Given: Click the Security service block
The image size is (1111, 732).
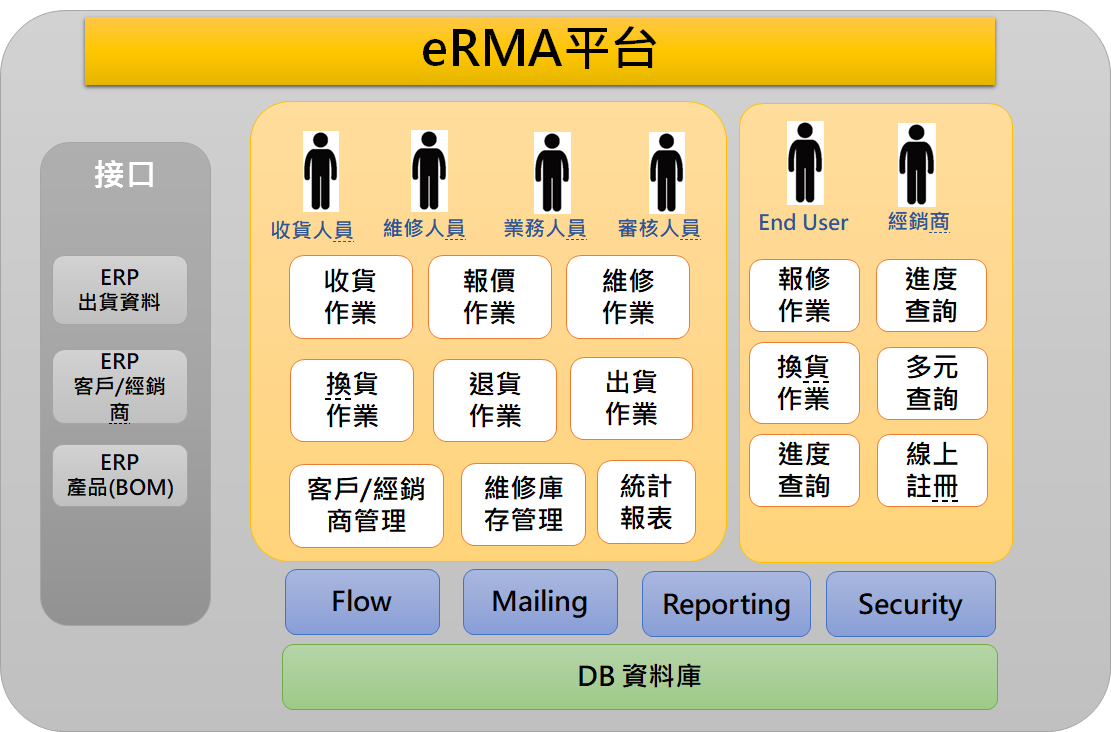Looking at the screenshot, I should (910, 604).
